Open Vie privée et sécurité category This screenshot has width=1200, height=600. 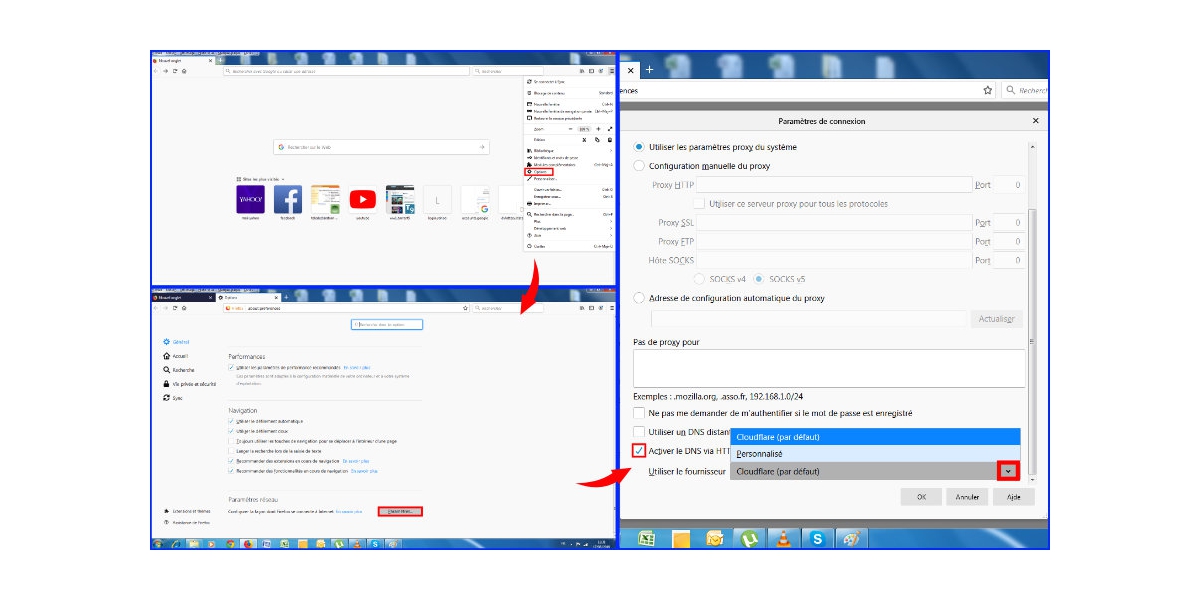pyautogui.click(x=188, y=384)
